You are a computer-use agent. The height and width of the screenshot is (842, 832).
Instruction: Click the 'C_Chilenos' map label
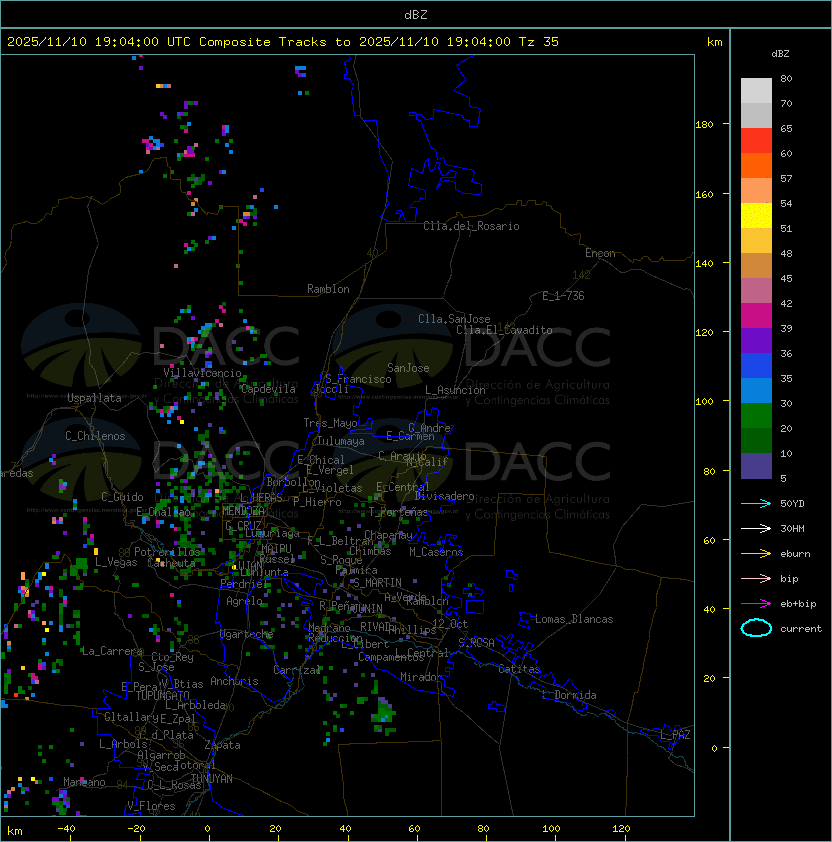(95, 436)
